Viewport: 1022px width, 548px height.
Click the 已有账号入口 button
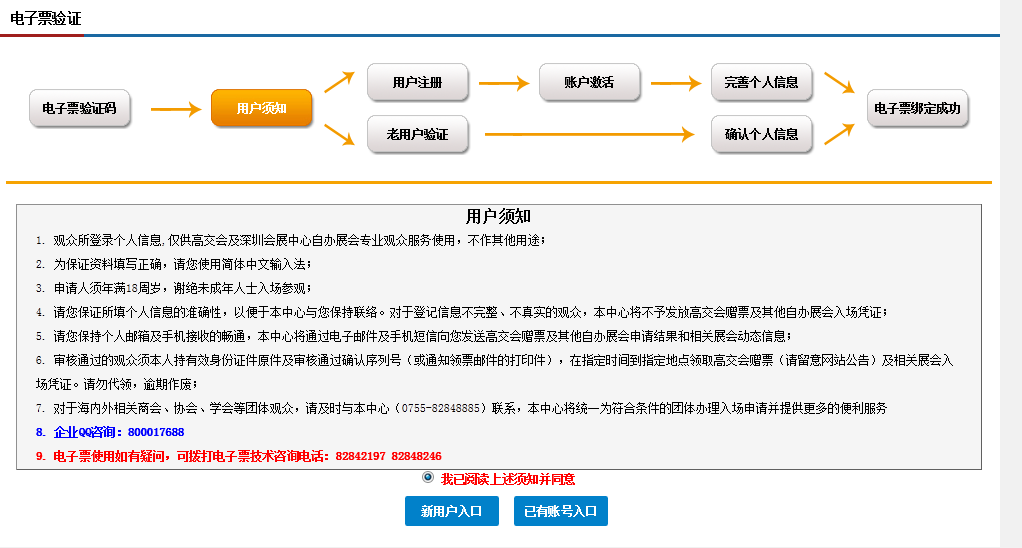561,512
